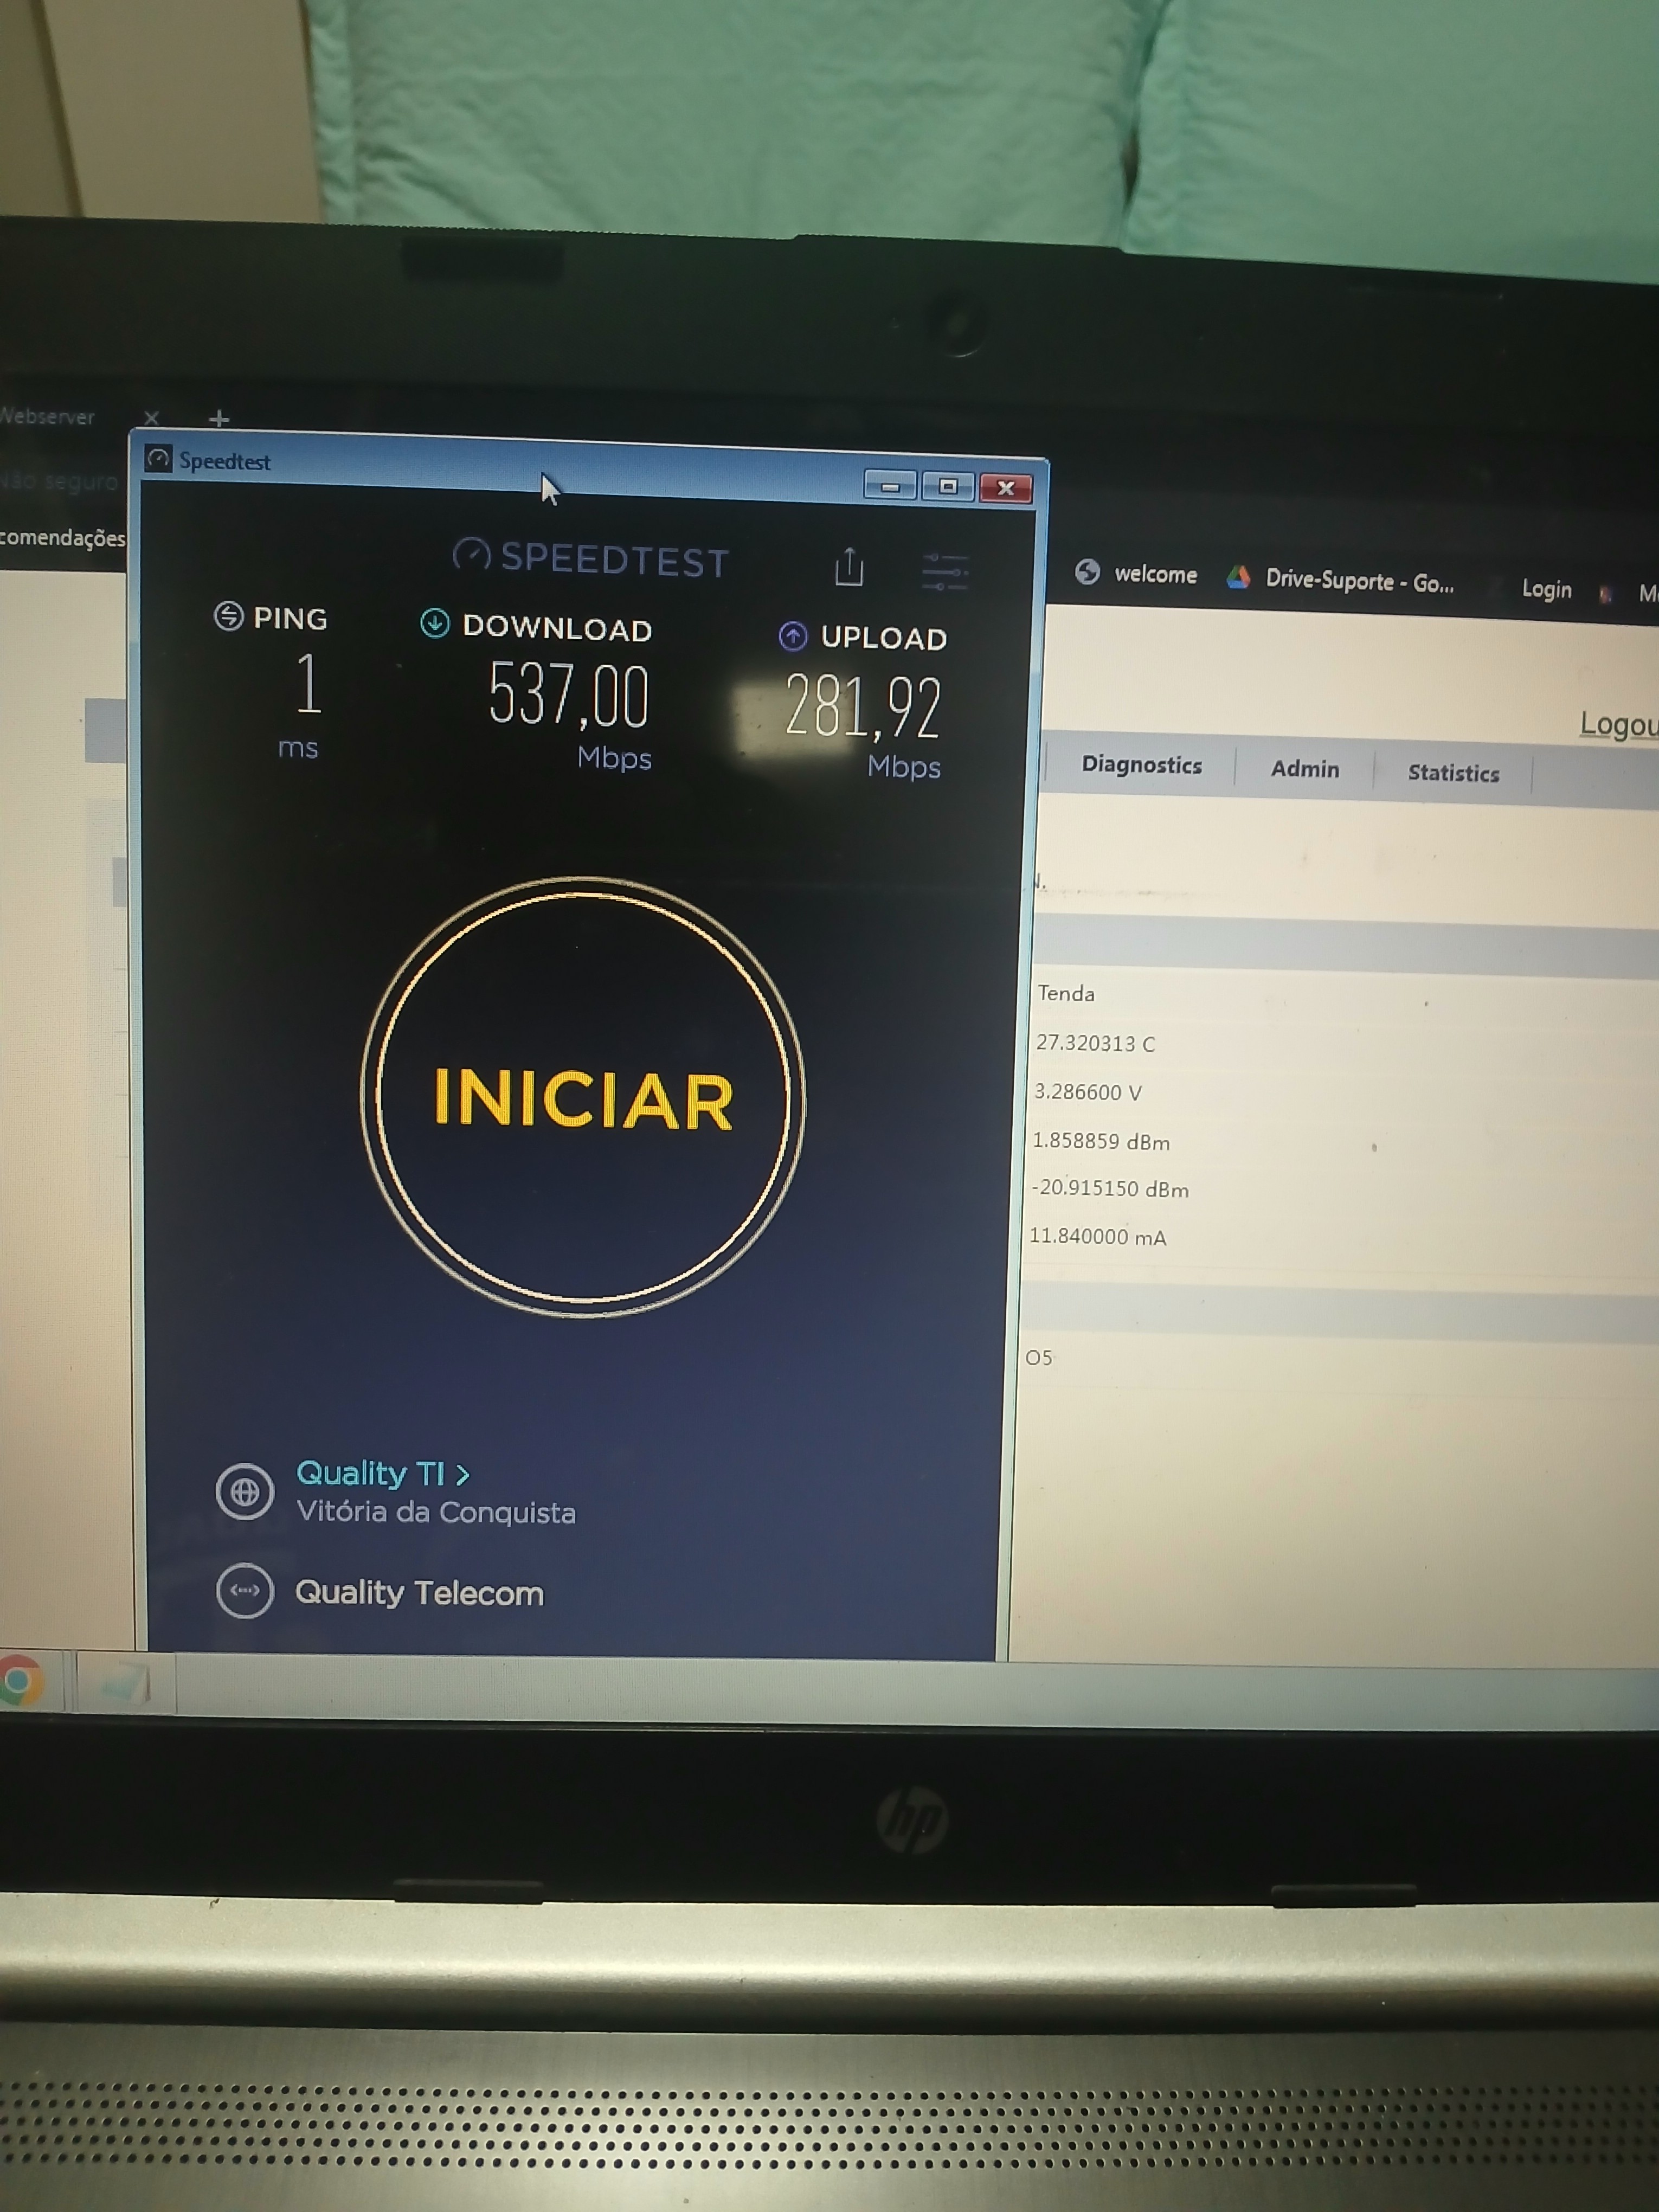Click the share results icon
Viewport: 1659px width, 2212px height.
[x=849, y=566]
